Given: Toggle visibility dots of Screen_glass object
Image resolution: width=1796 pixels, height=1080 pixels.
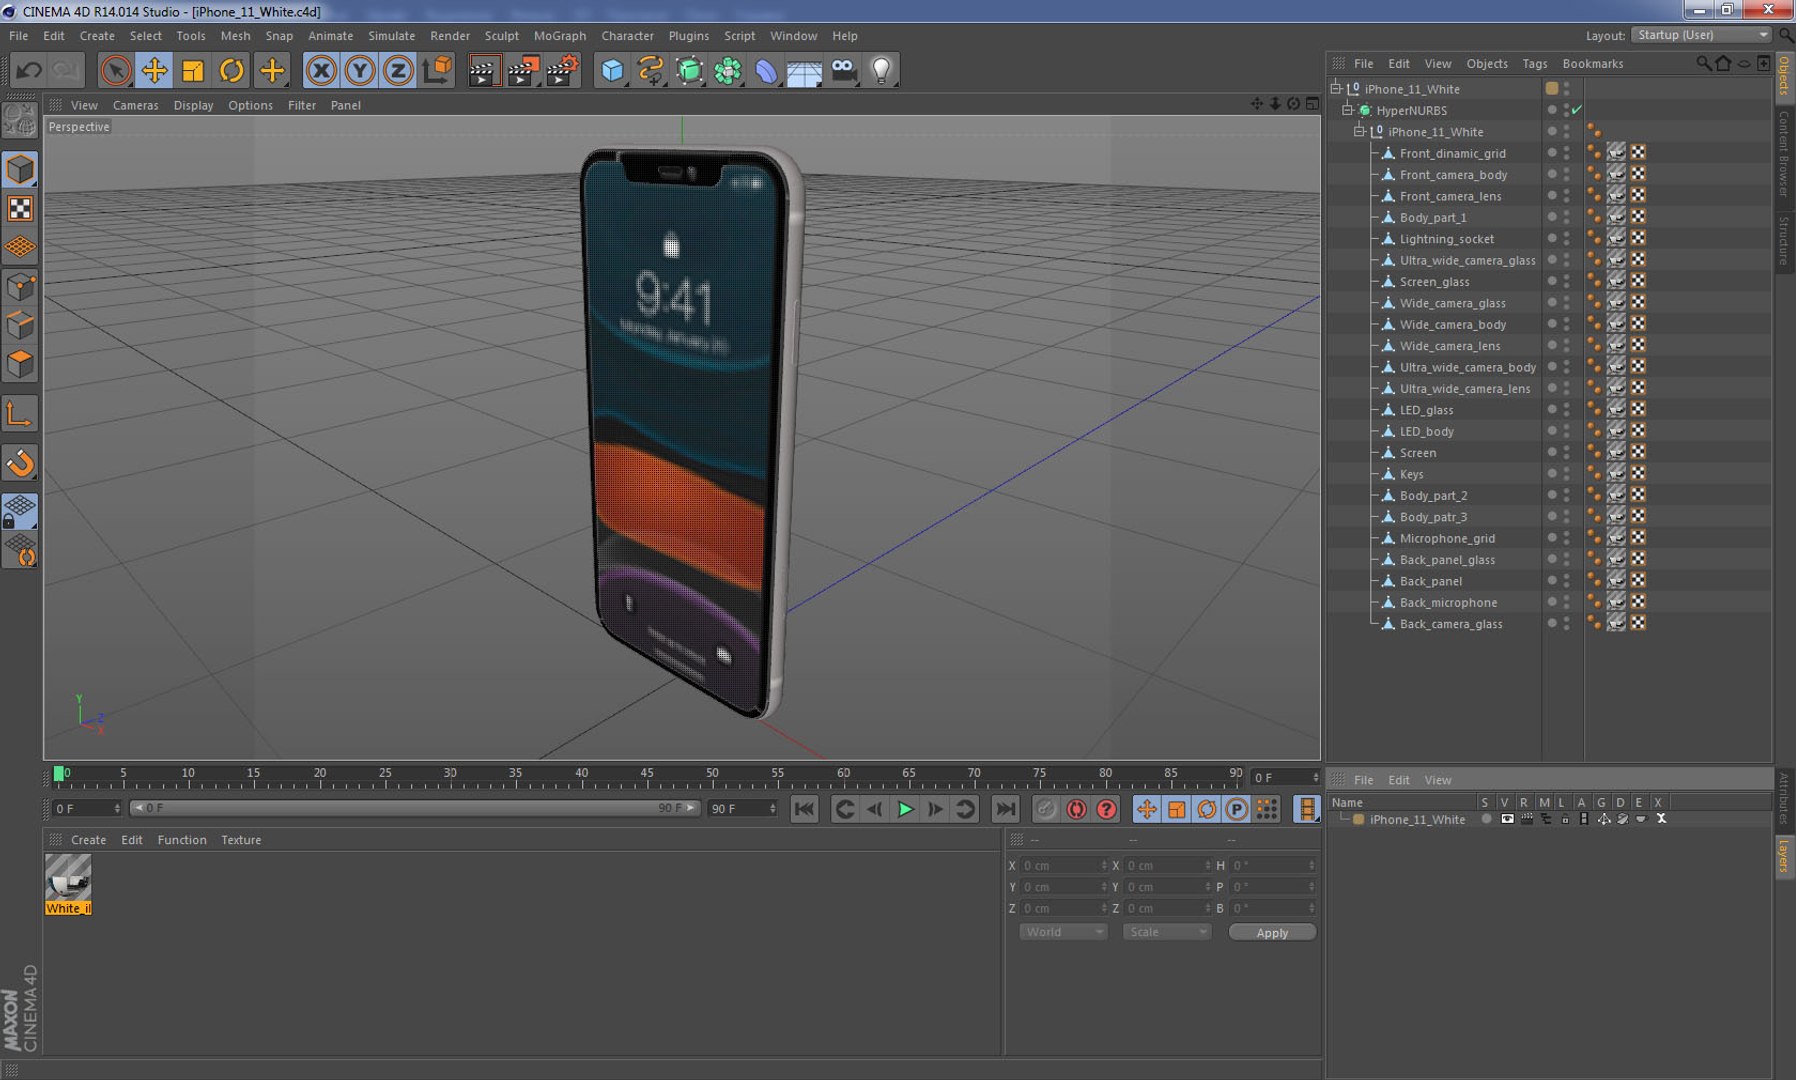Looking at the screenshot, I should [x=1567, y=281].
